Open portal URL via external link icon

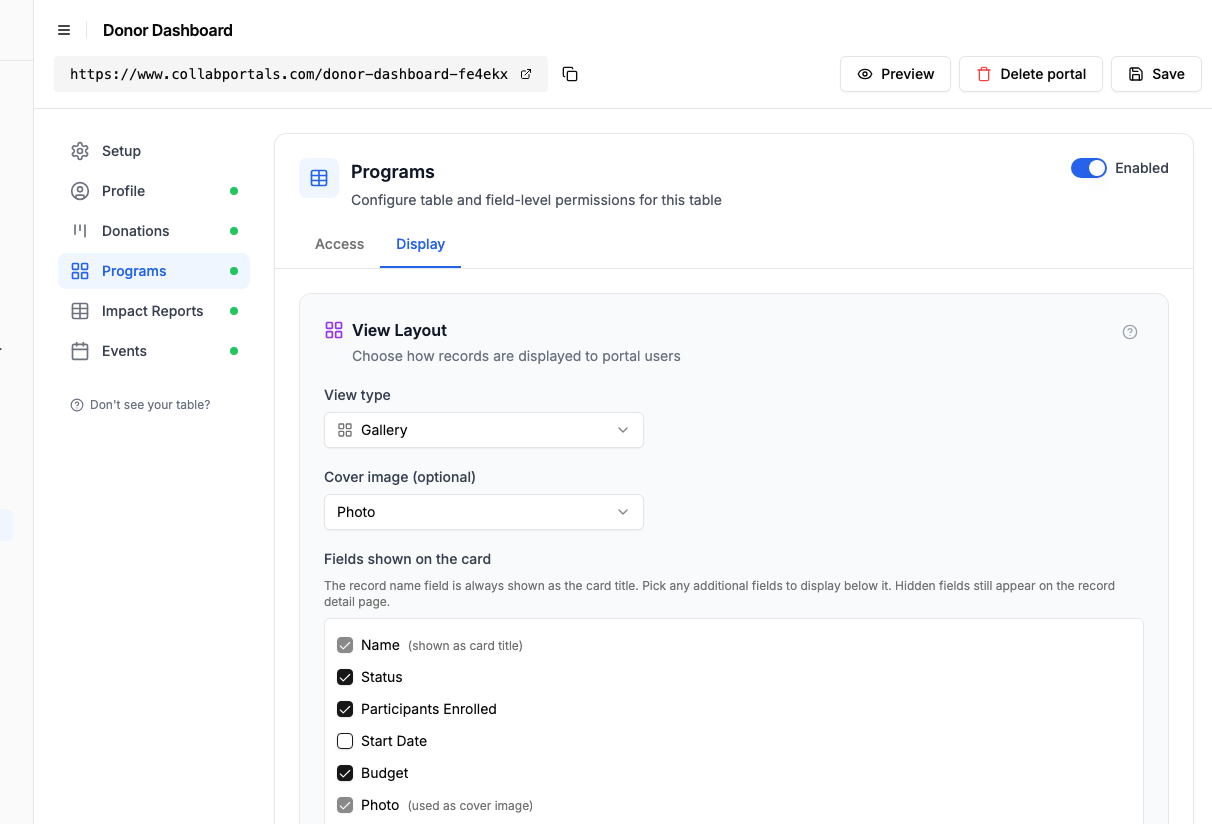[526, 74]
